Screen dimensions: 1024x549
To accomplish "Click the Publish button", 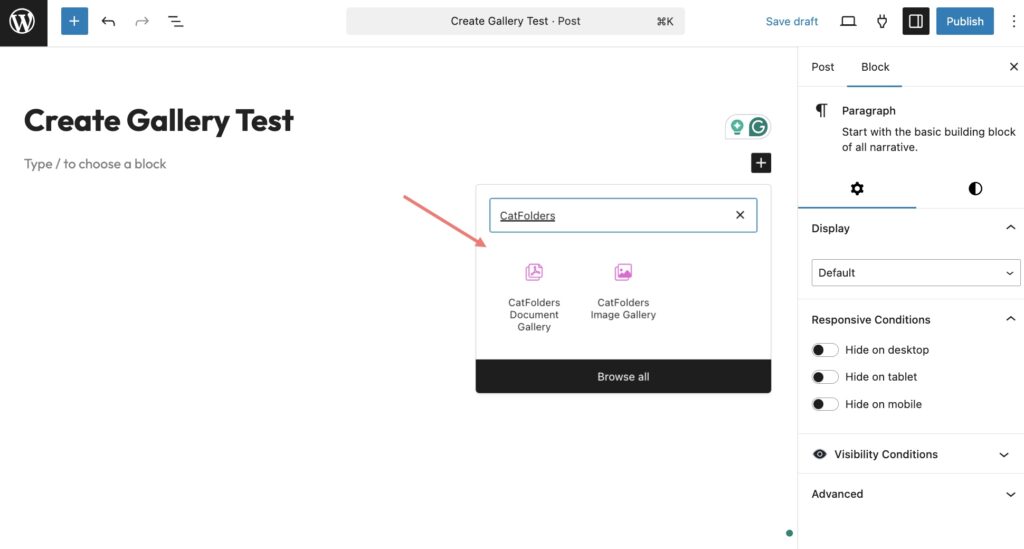I will (x=965, y=22).
